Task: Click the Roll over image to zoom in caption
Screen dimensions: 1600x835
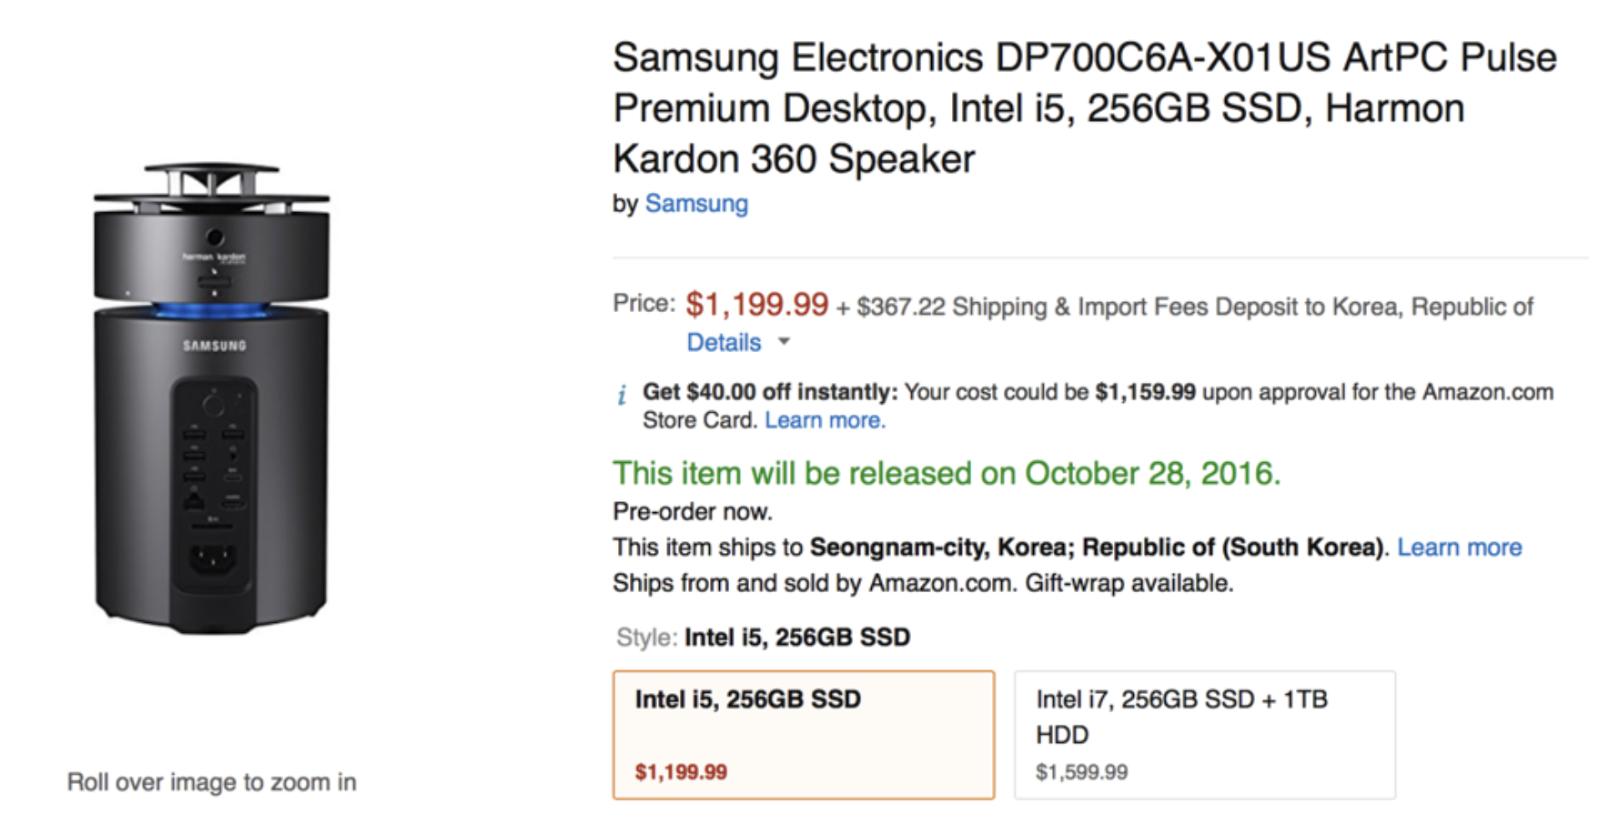Action: 211,782
